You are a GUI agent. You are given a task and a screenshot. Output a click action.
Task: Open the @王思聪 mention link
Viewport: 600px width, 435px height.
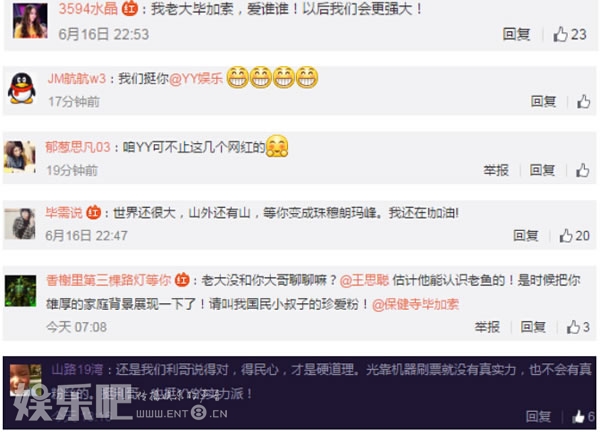point(364,280)
